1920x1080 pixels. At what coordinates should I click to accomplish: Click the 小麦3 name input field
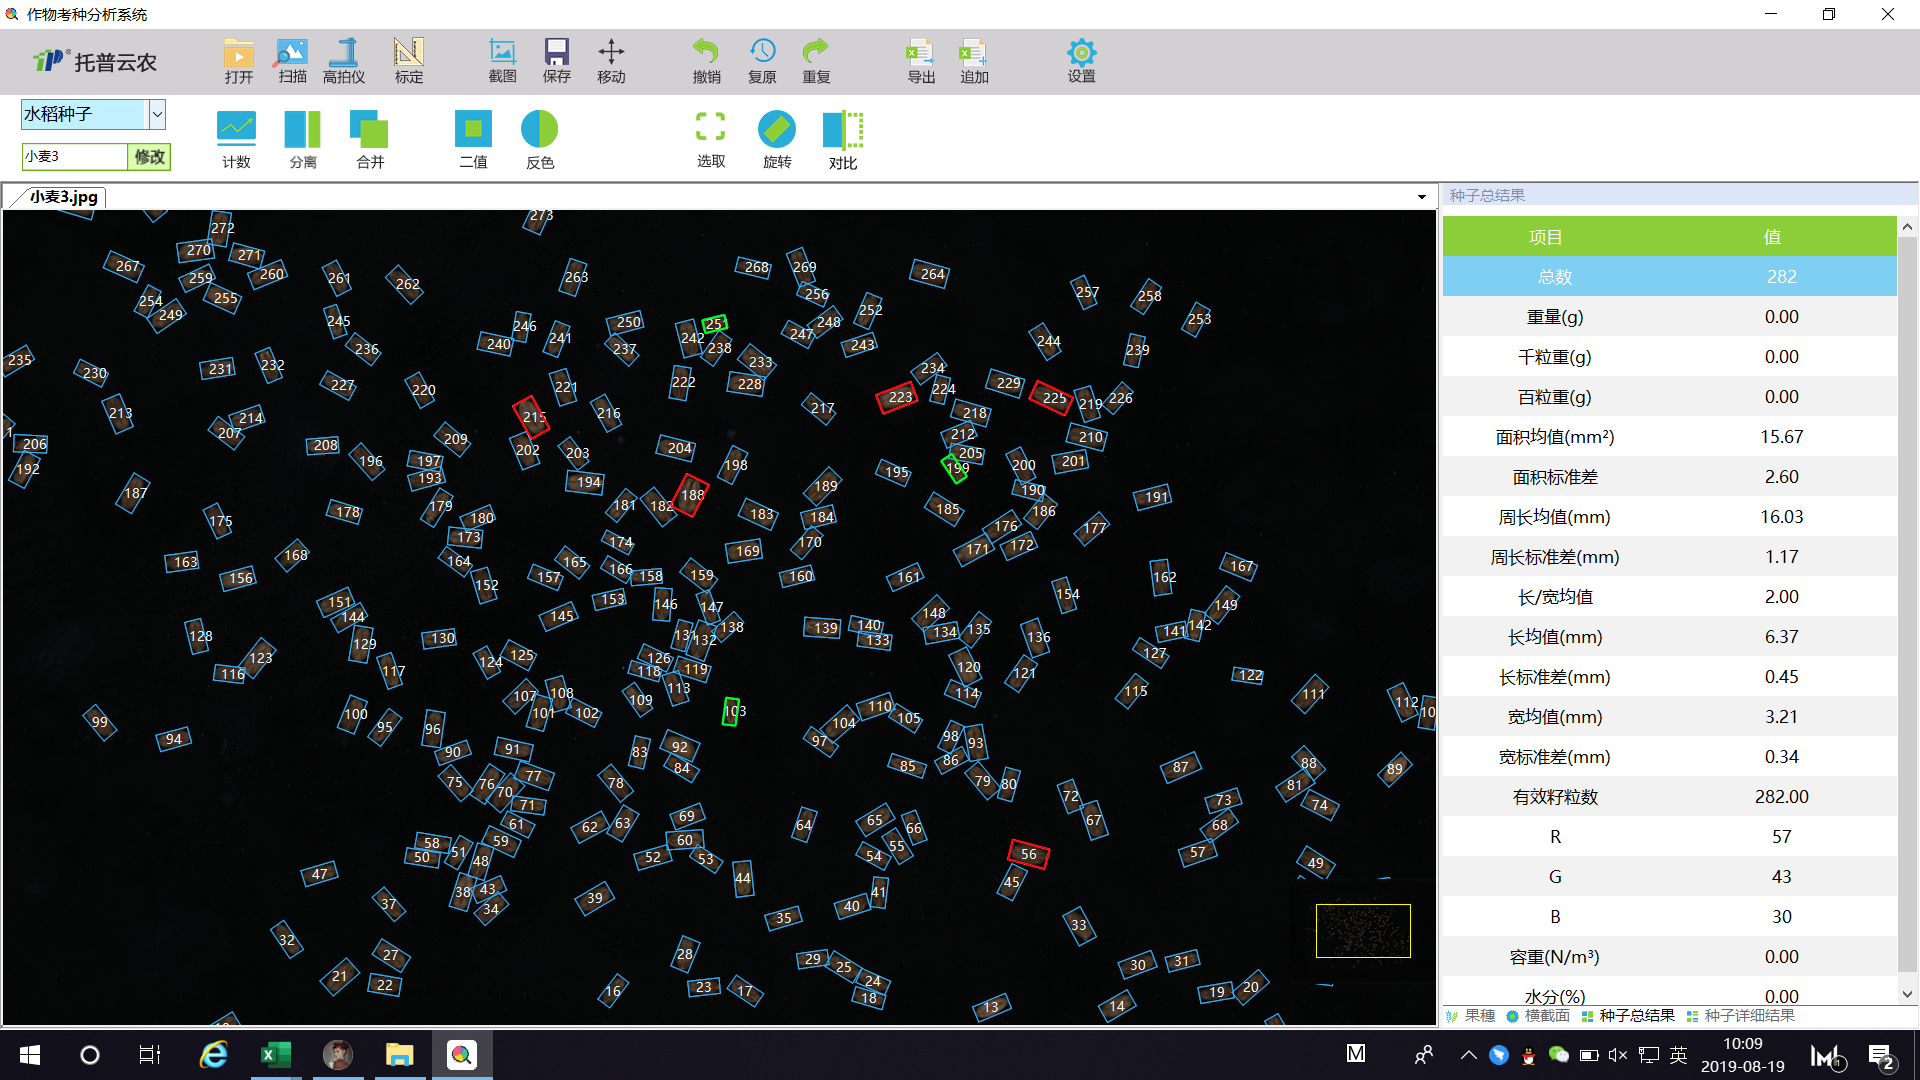coord(75,157)
